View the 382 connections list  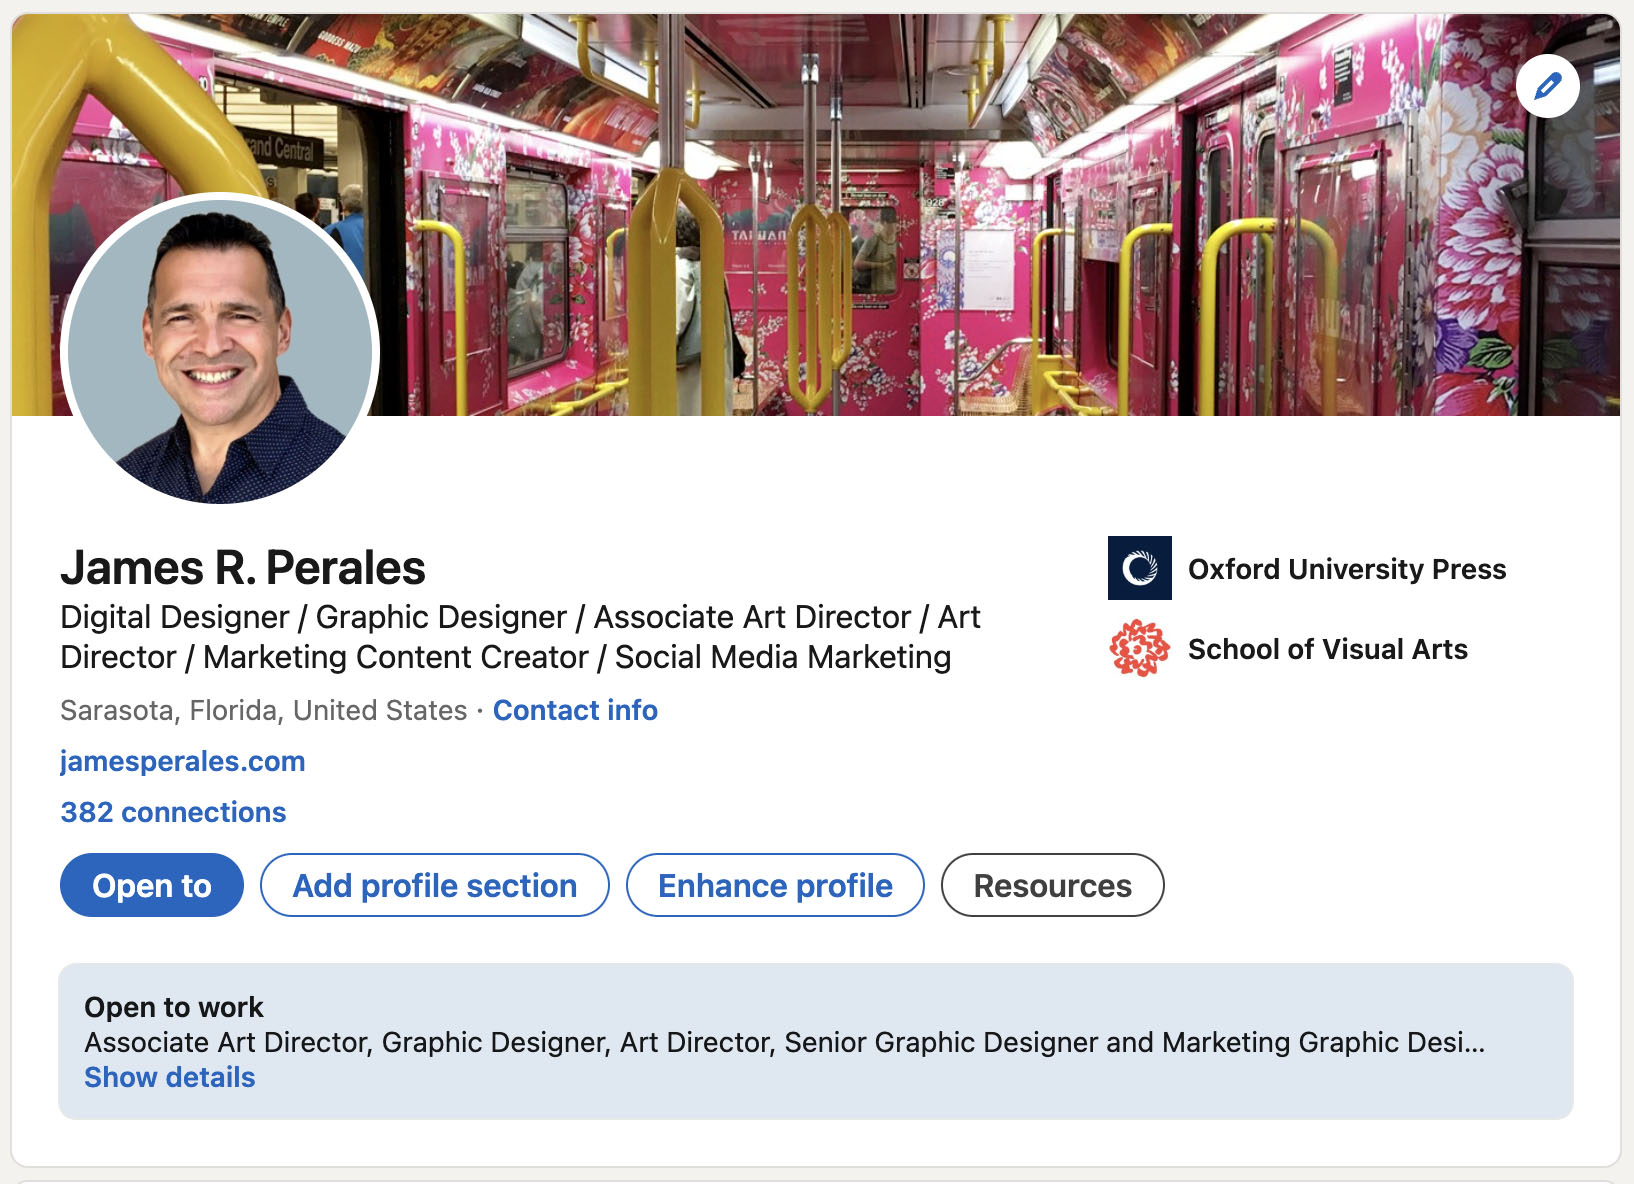173,812
